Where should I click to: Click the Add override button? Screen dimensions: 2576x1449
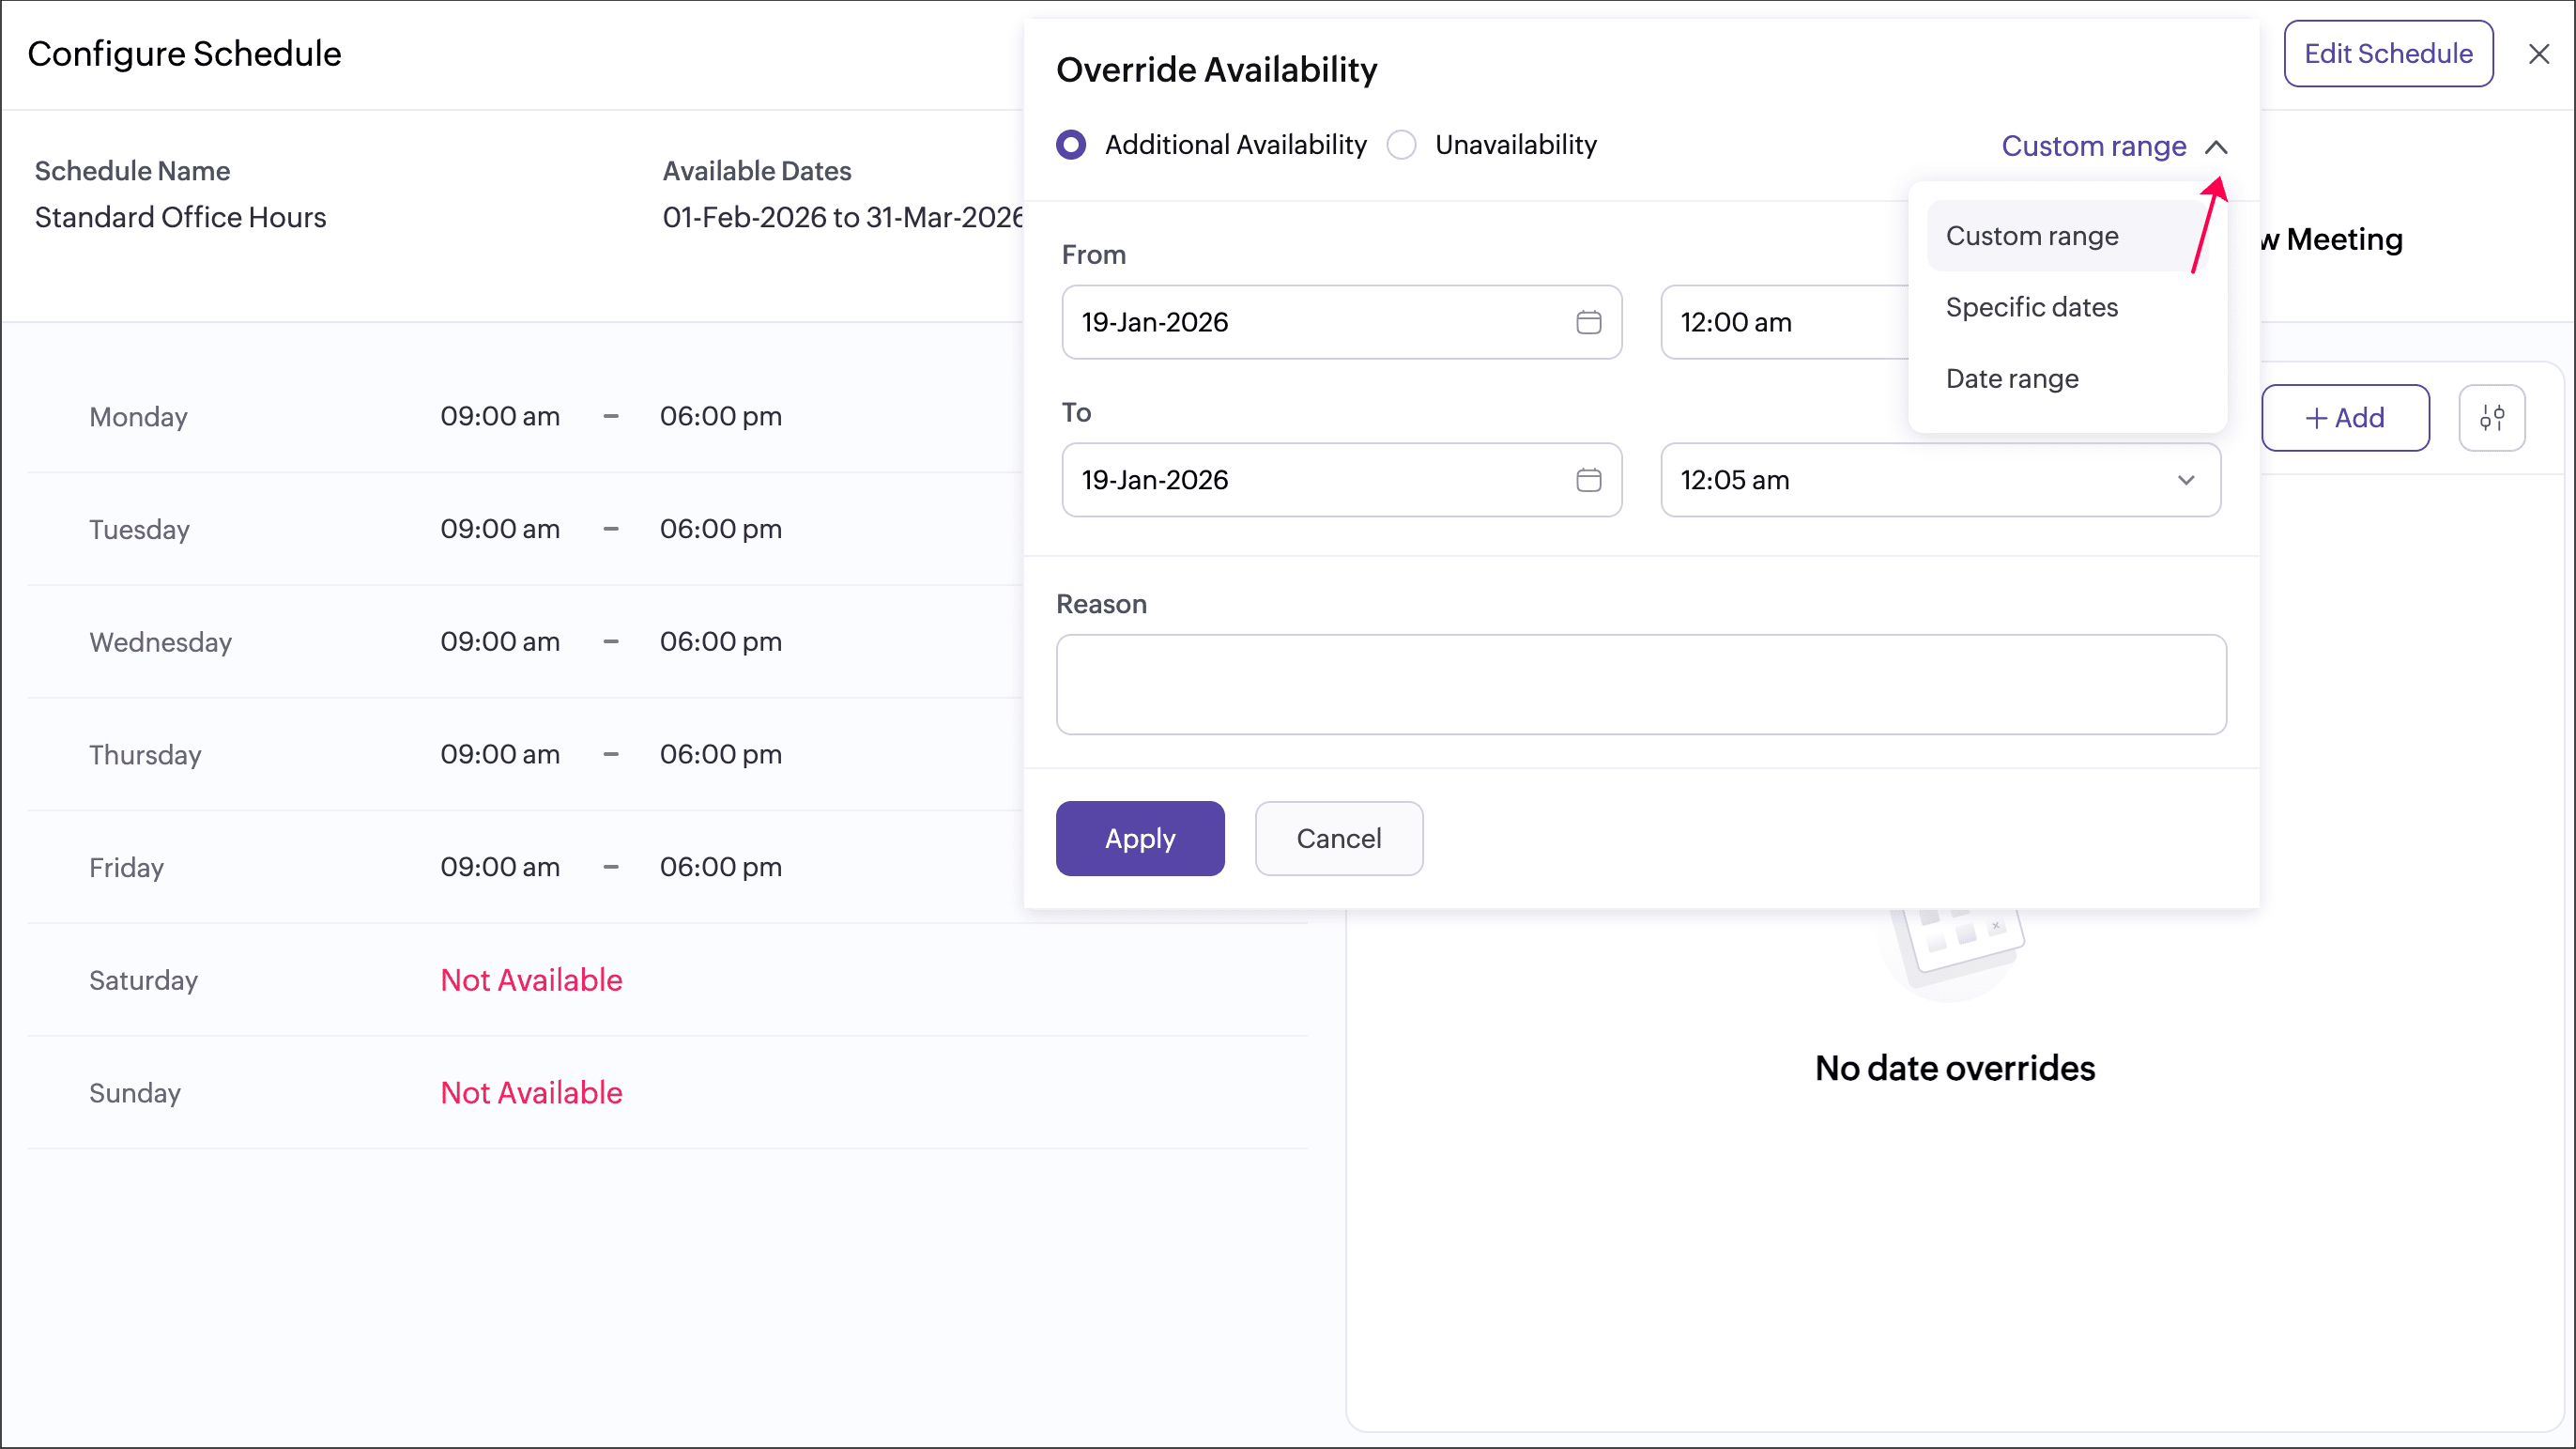(x=2345, y=418)
